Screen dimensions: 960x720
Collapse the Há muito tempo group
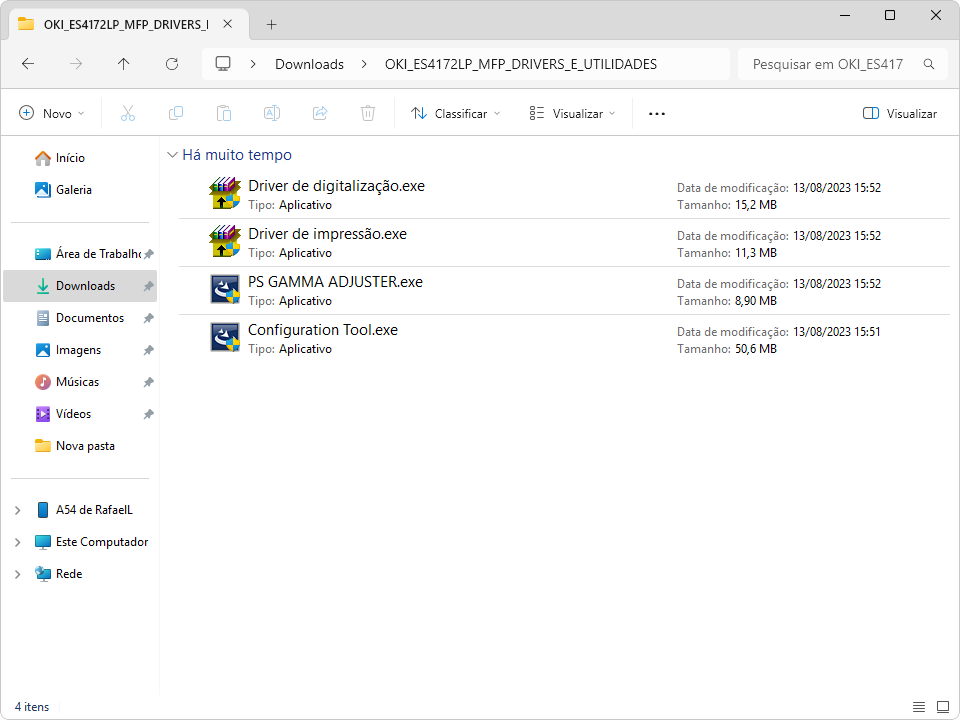point(172,155)
